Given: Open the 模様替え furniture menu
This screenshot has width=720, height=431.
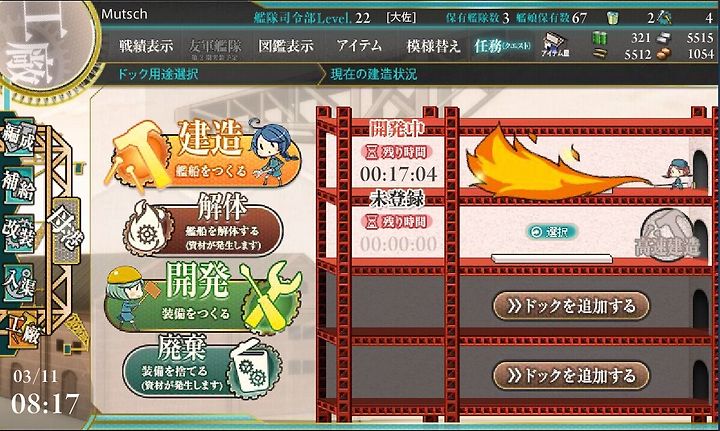Looking at the screenshot, I should 433,45.
